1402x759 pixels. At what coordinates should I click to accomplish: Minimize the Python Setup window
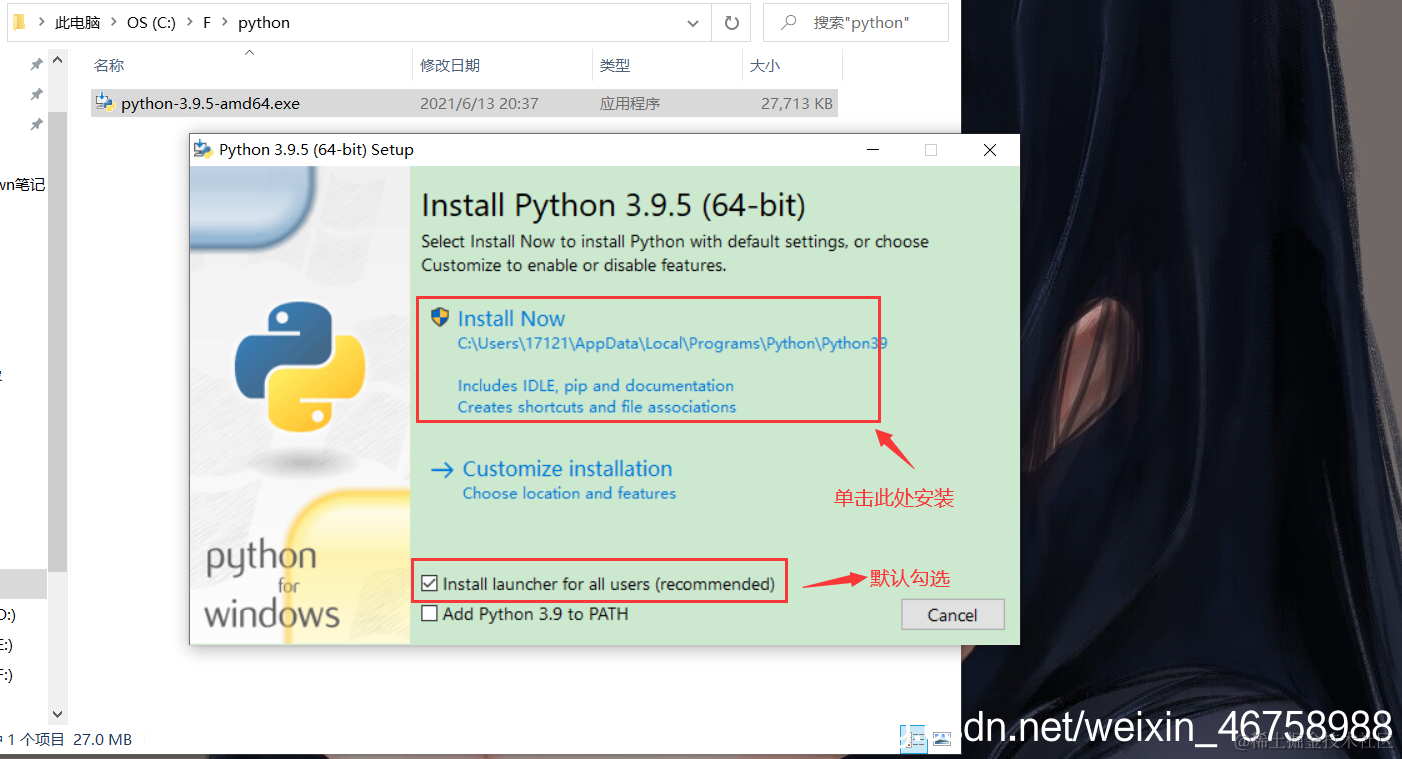point(872,150)
